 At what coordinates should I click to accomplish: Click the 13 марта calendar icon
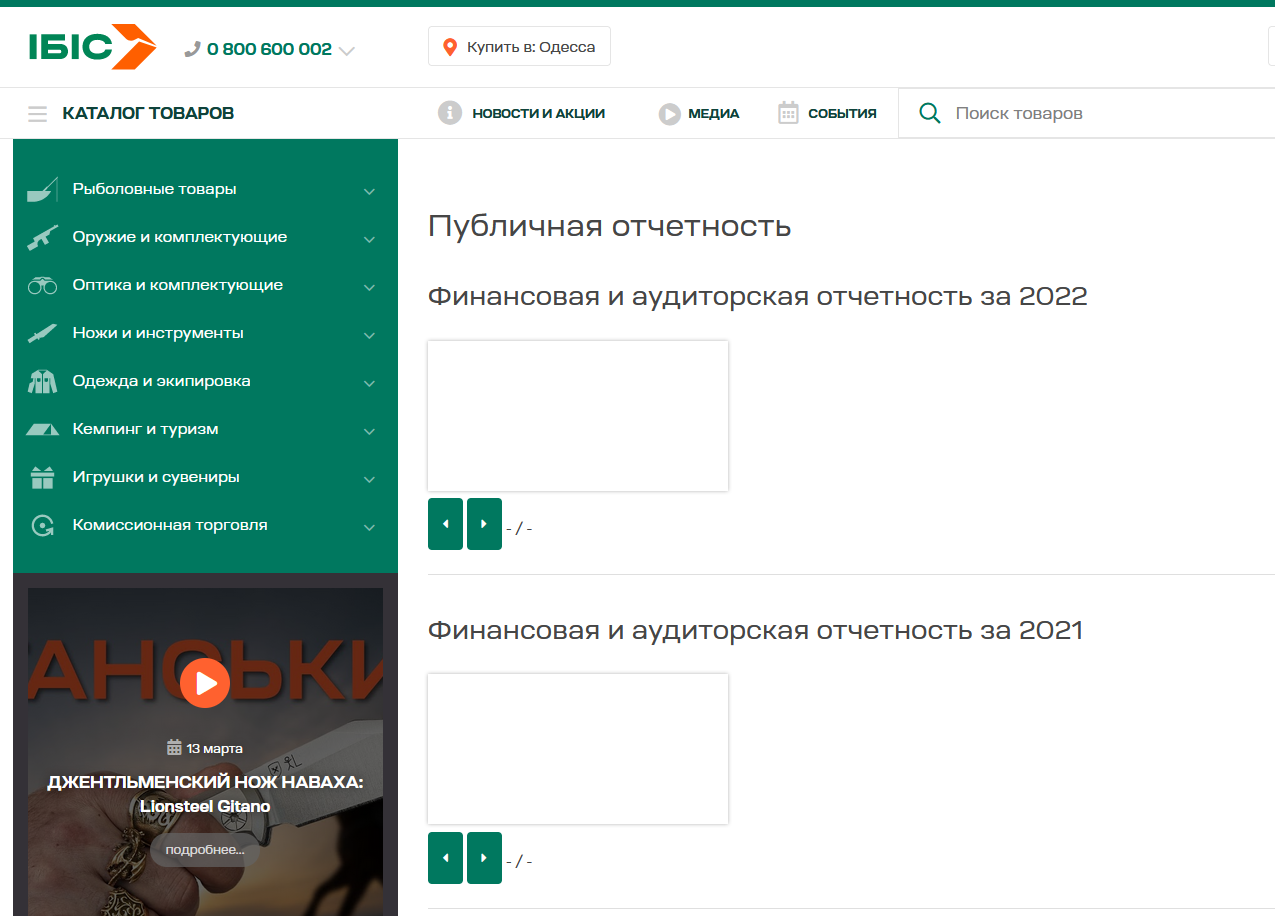(174, 748)
